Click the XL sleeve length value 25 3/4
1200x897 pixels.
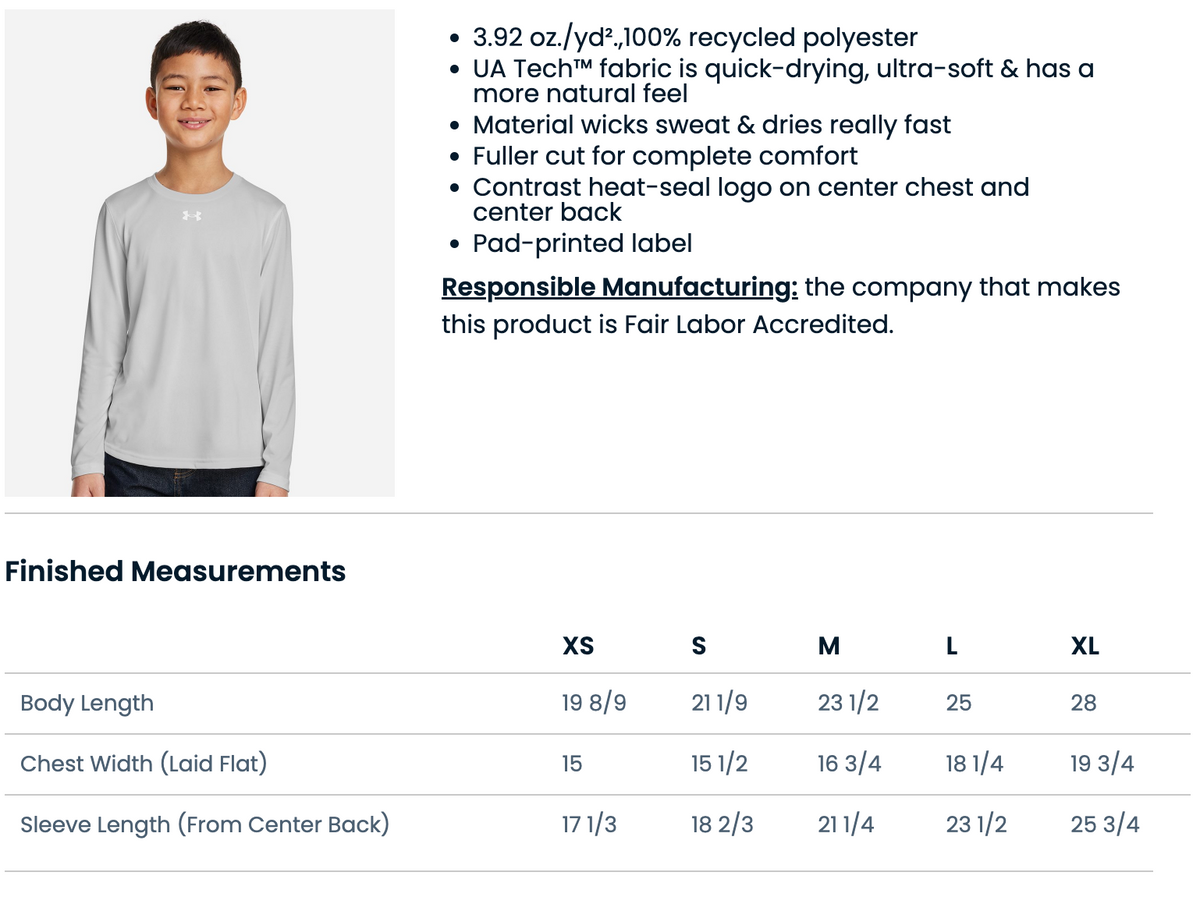(x=1105, y=825)
